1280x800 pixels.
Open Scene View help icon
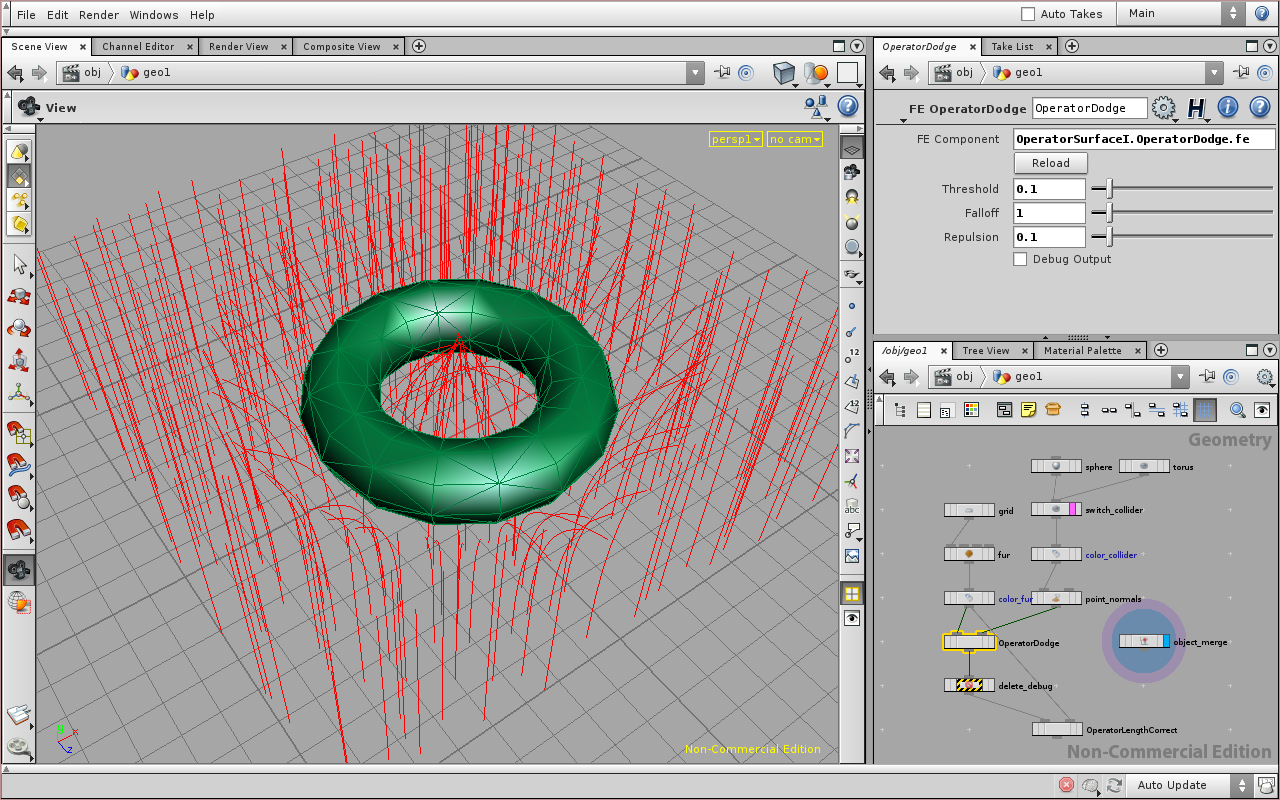847,106
